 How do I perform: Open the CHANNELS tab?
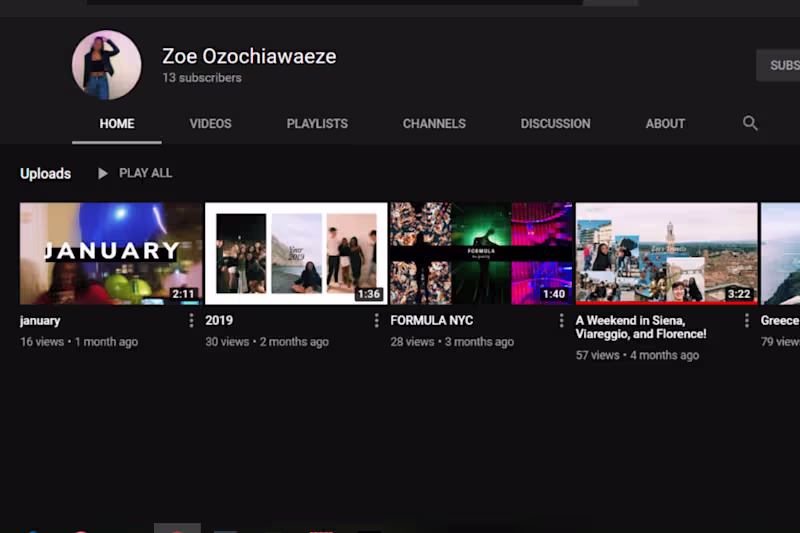[434, 124]
